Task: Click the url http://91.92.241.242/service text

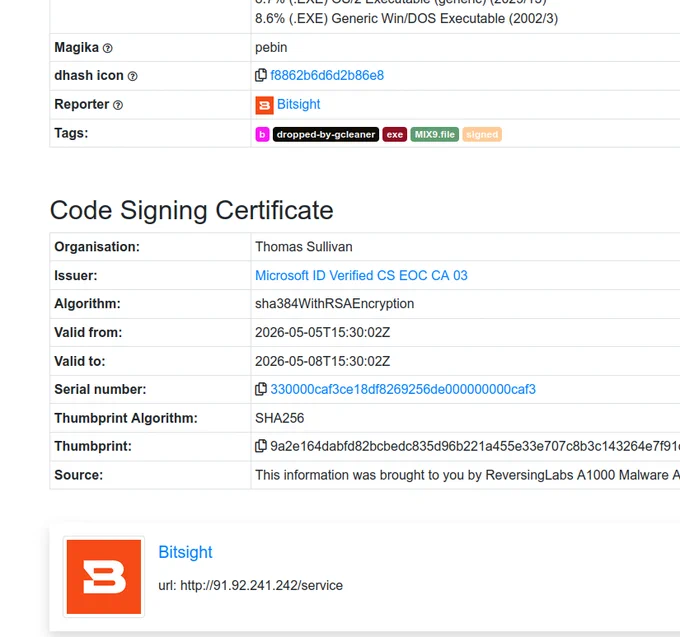Action: [x=251, y=585]
